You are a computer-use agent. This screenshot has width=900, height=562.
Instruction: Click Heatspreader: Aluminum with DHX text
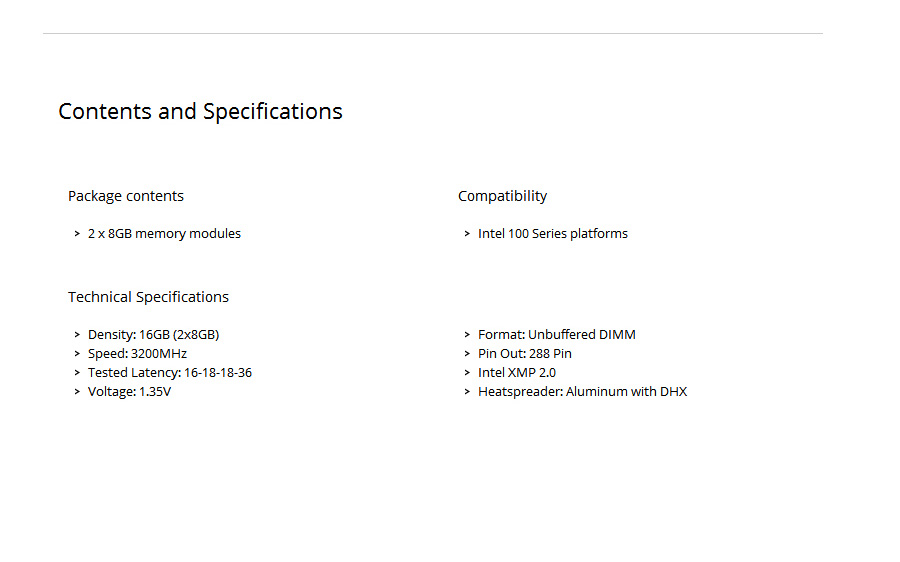pyautogui.click(x=583, y=392)
